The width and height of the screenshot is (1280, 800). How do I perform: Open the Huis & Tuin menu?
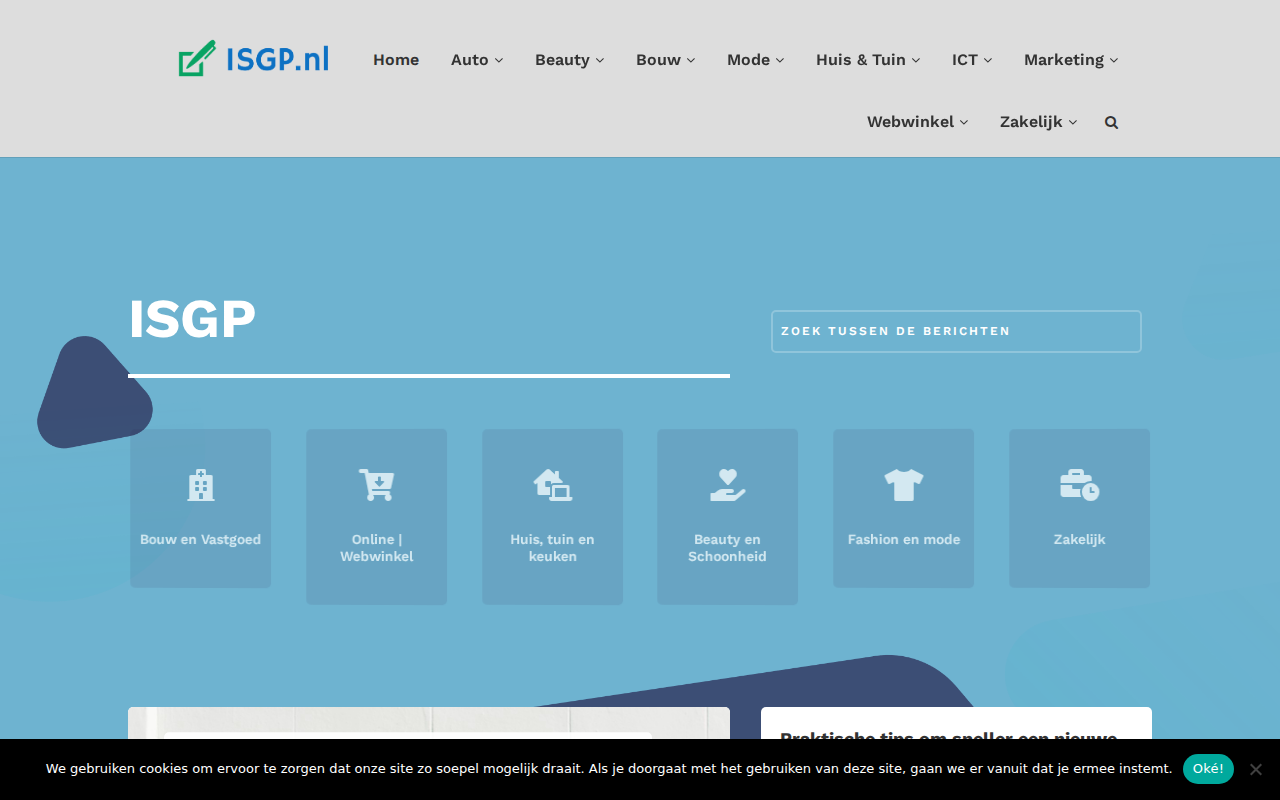click(868, 60)
